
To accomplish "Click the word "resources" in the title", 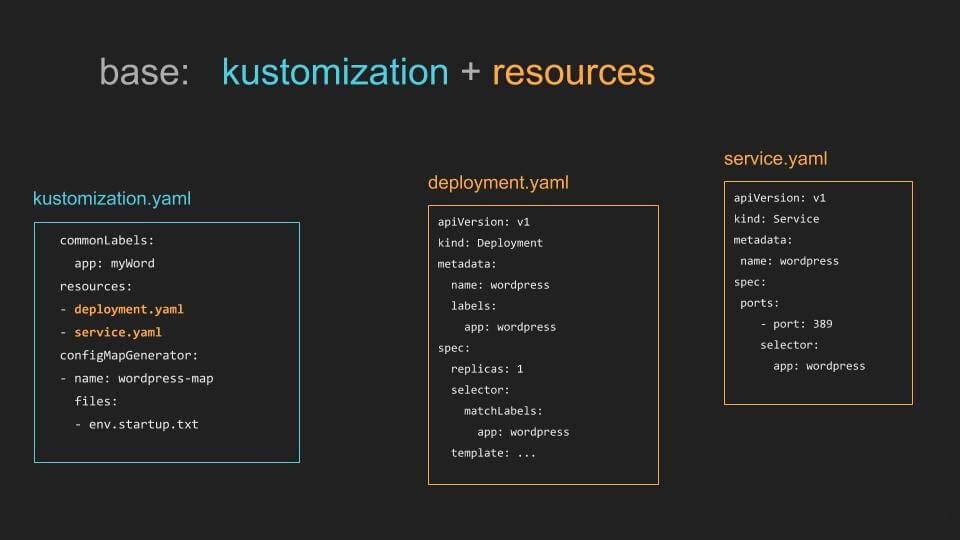I will click(574, 73).
